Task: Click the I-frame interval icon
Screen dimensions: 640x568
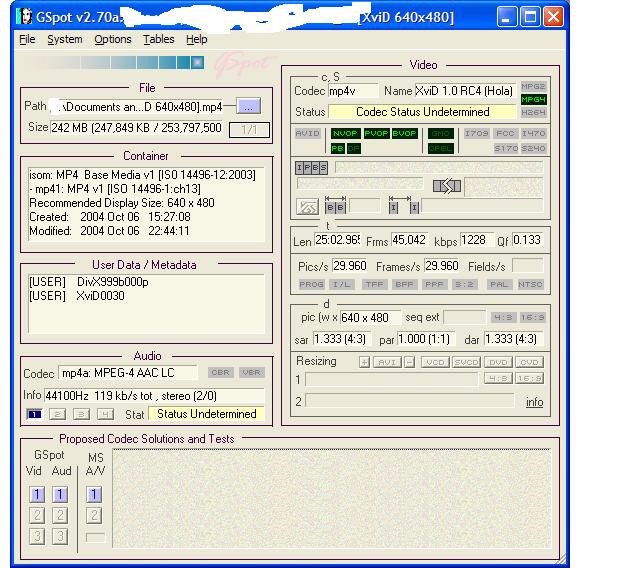Action: pos(404,205)
